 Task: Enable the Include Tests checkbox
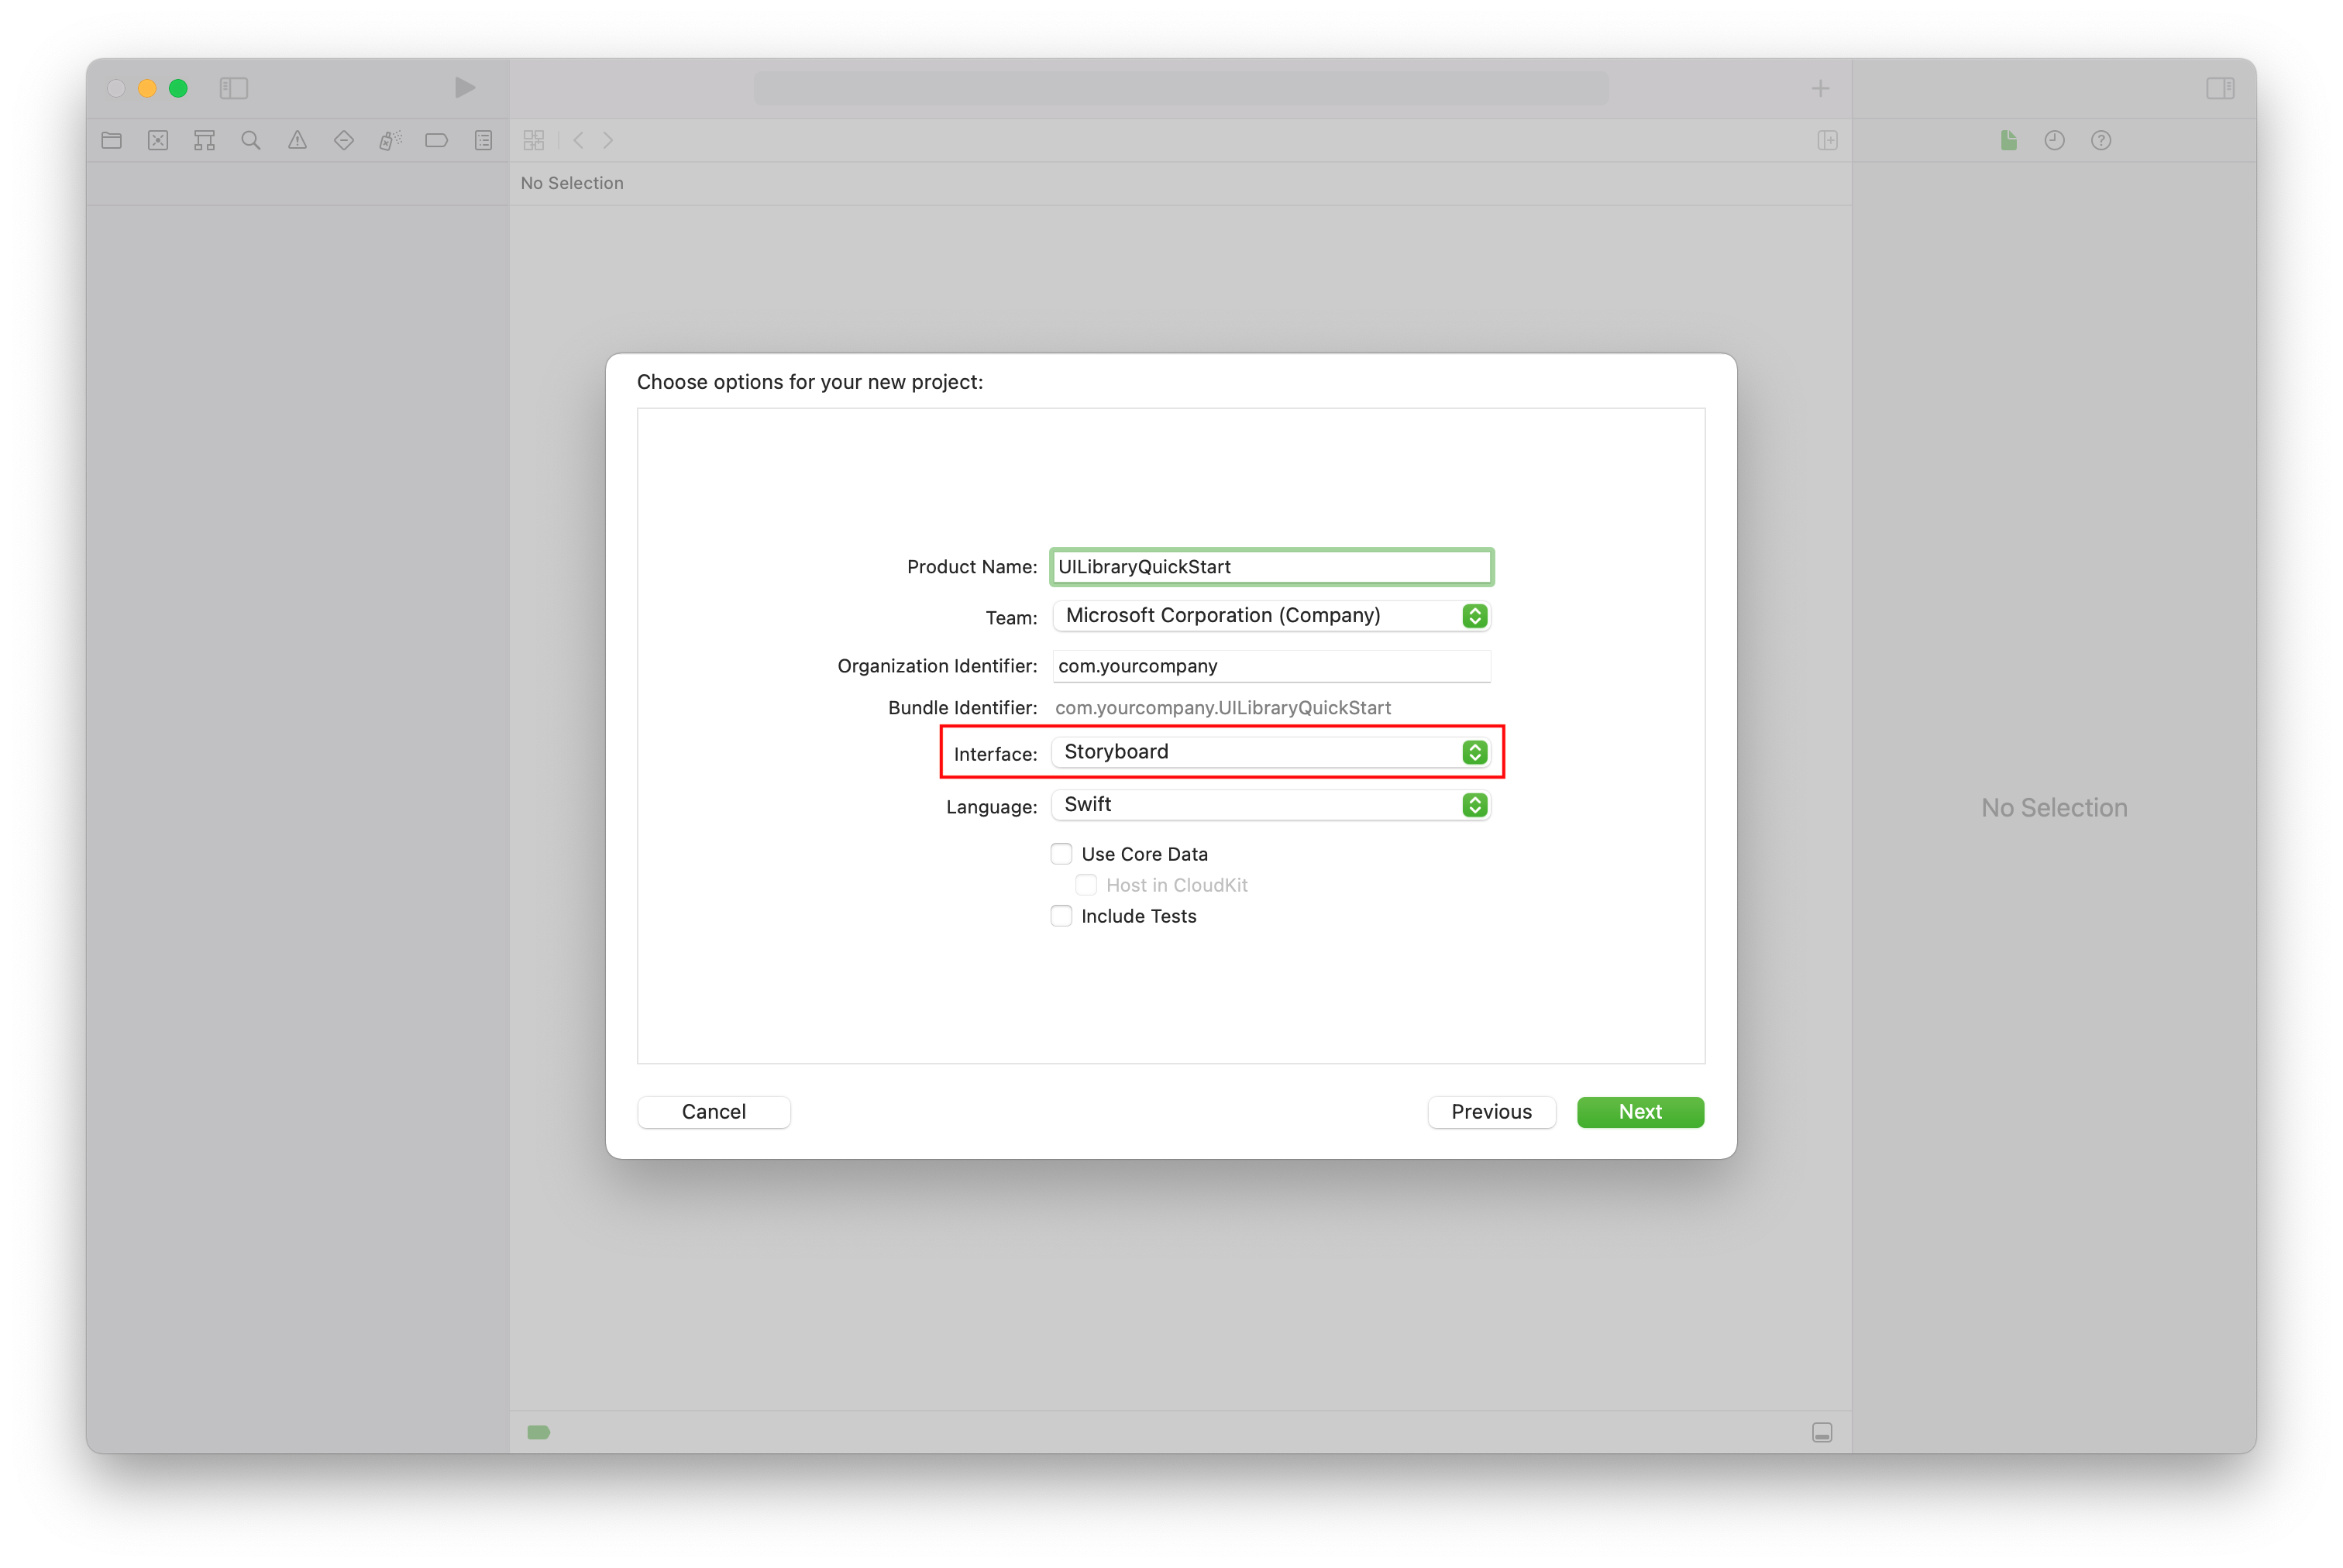1061,915
